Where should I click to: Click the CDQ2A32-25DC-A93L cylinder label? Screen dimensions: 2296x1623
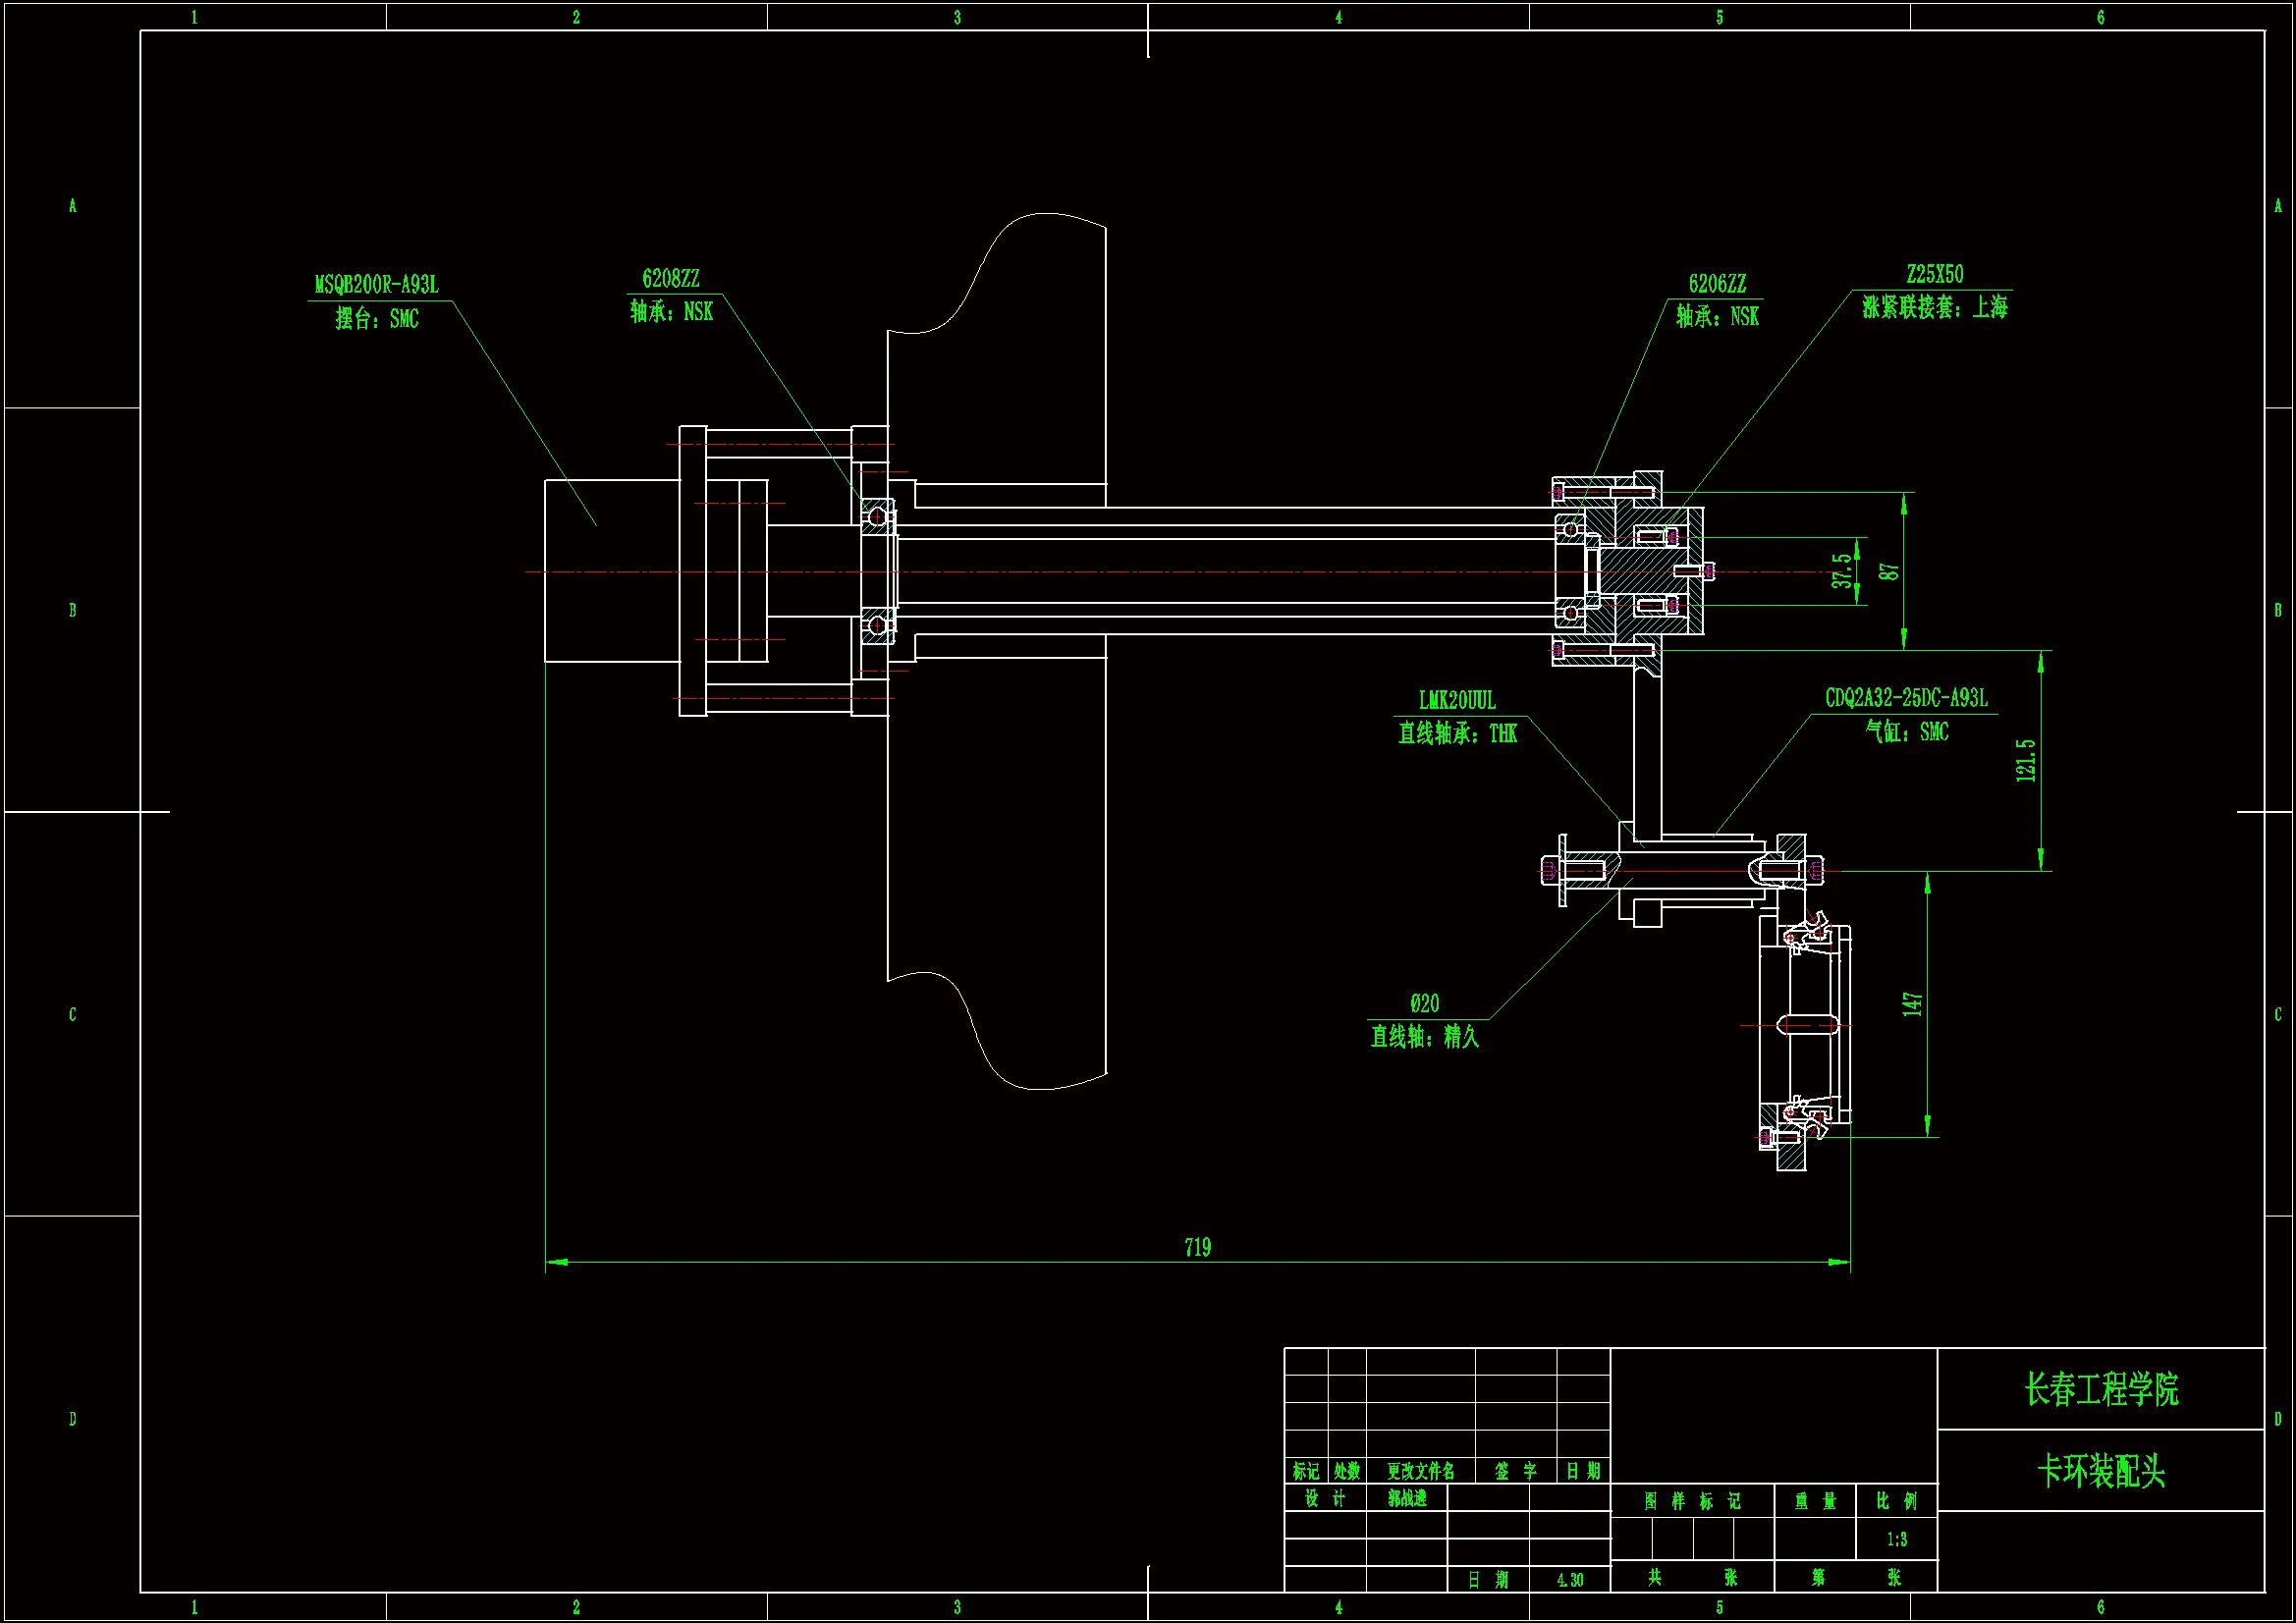pos(1906,698)
